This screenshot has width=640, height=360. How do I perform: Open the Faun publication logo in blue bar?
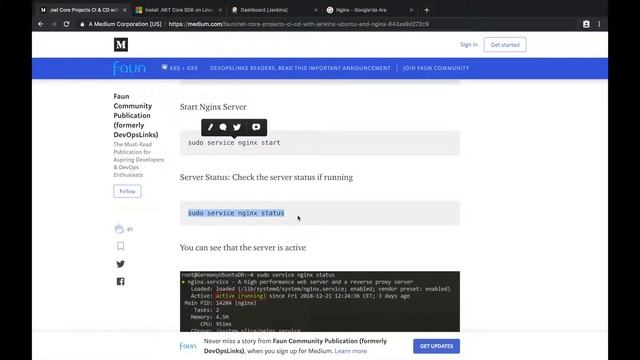click(129, 68)
